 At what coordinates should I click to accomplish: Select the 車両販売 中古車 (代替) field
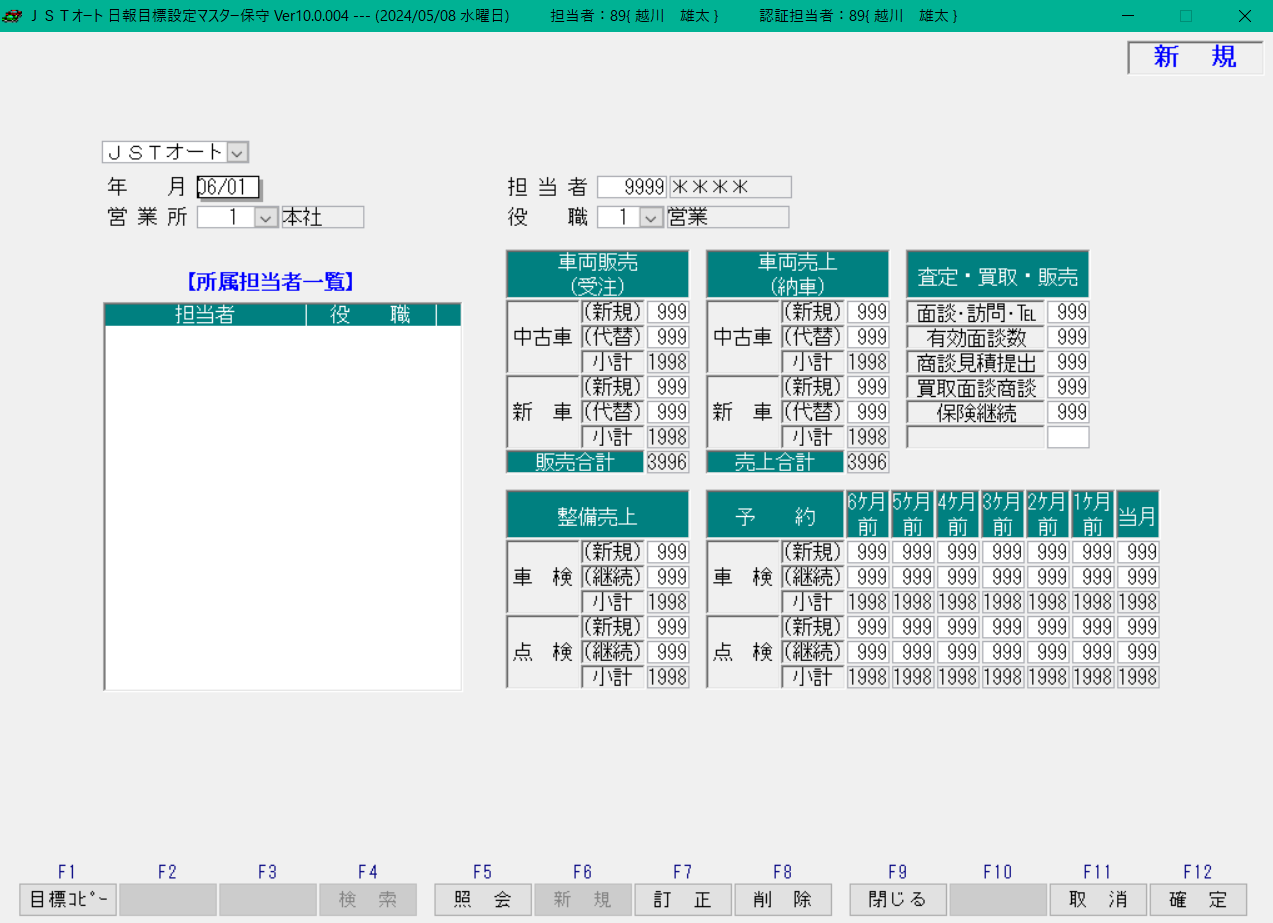click(668, 337)
